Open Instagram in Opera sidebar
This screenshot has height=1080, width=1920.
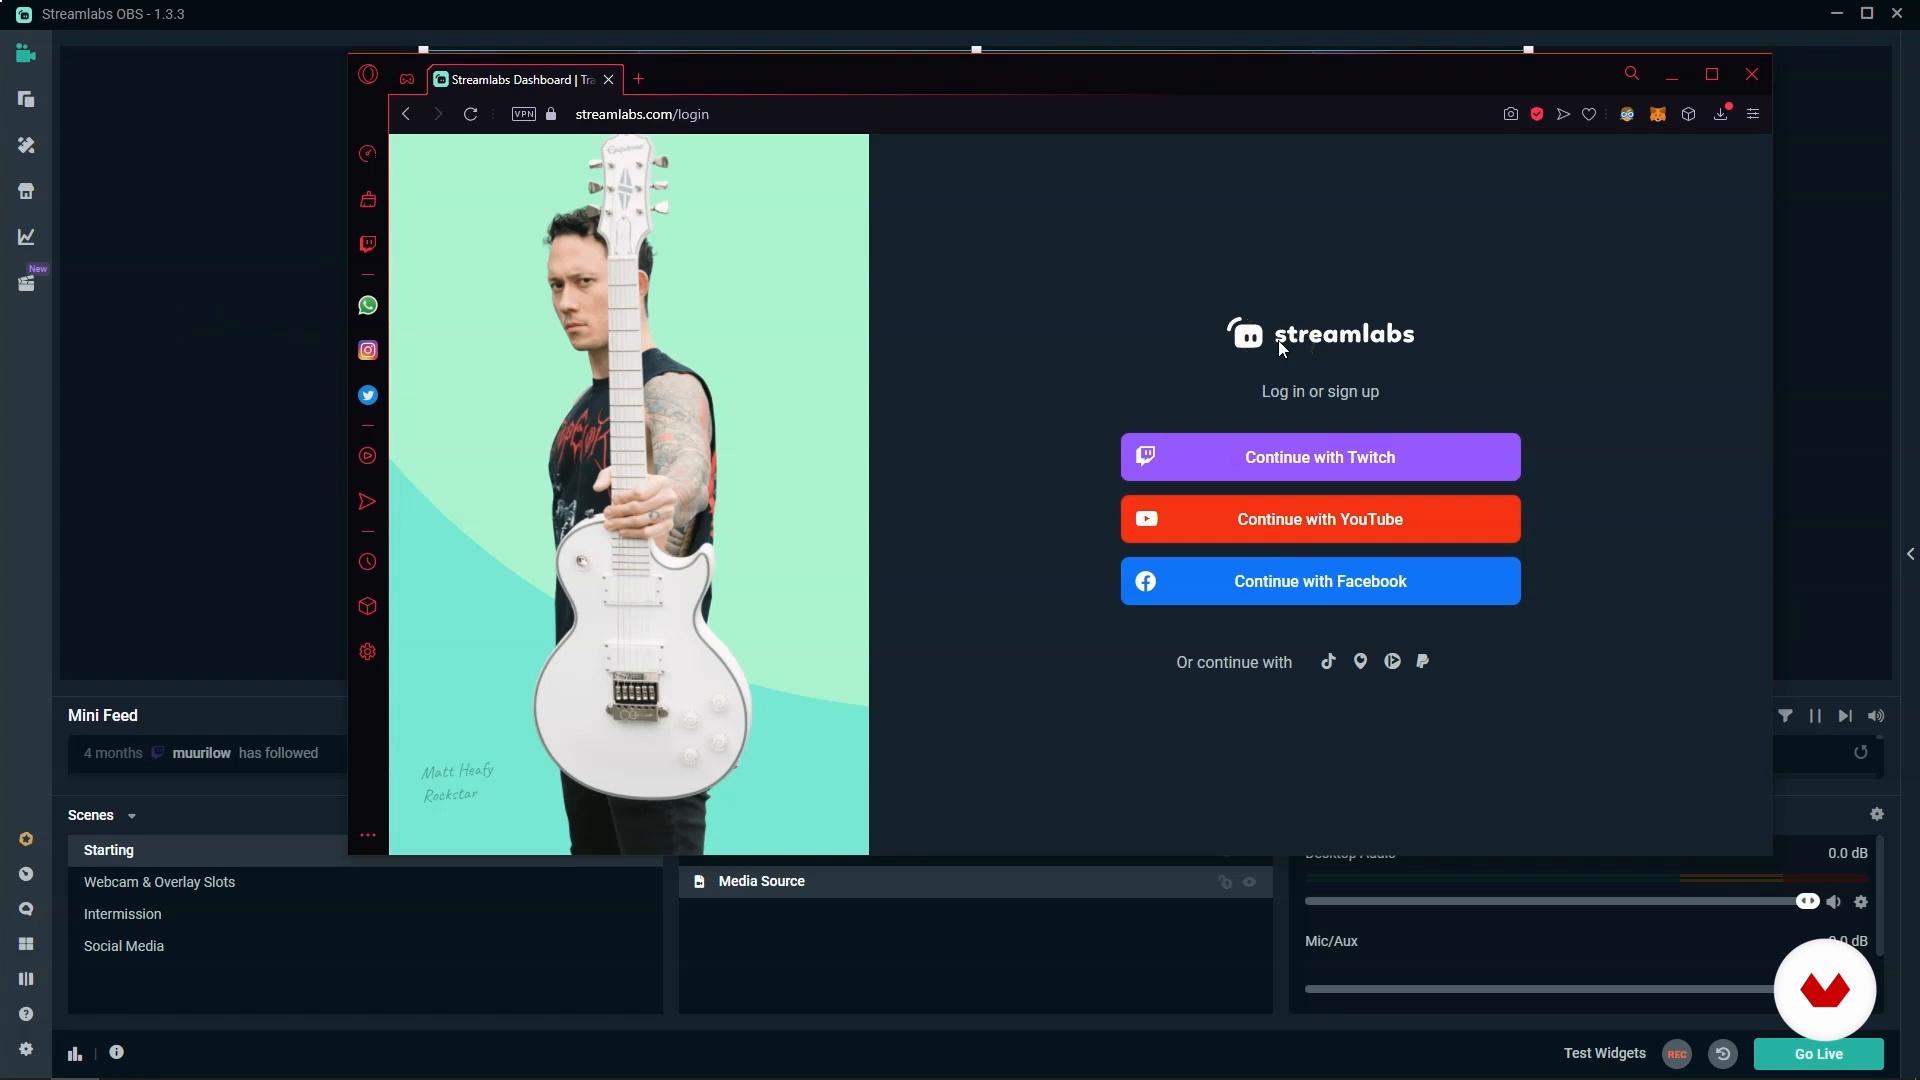coord(368,350)
